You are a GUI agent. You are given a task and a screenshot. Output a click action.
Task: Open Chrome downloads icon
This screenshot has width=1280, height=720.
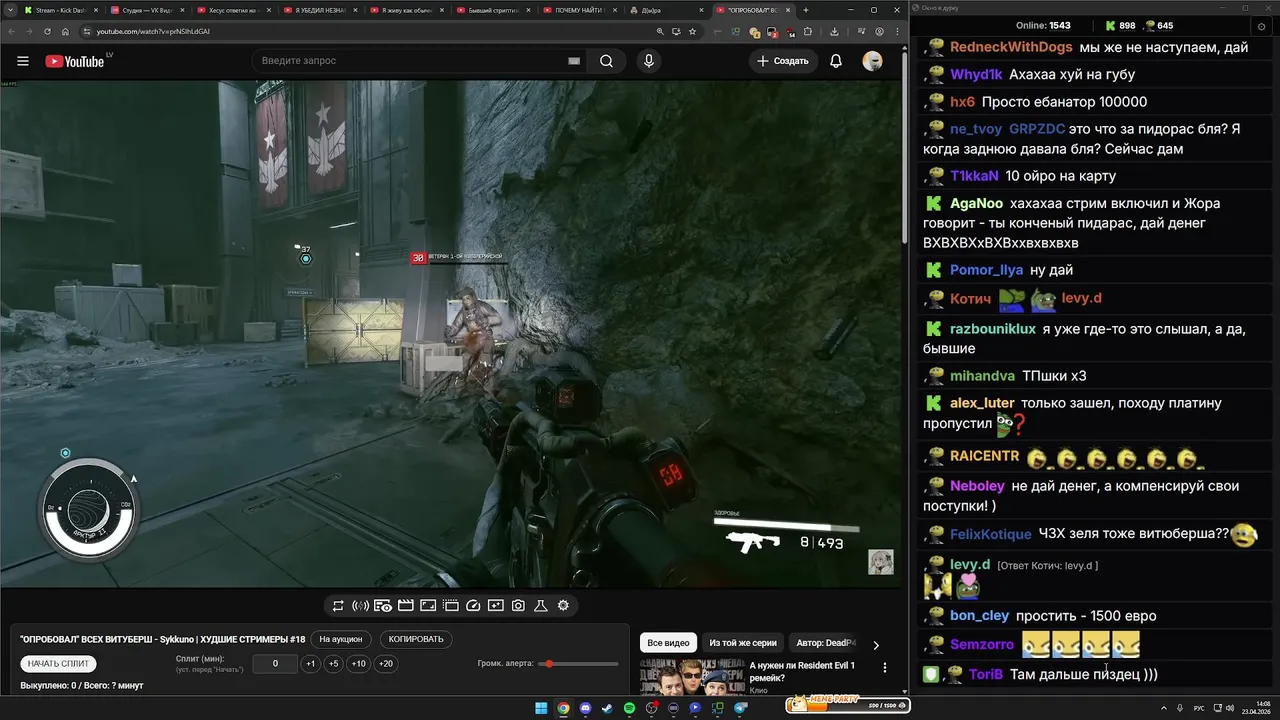[834, 31]
